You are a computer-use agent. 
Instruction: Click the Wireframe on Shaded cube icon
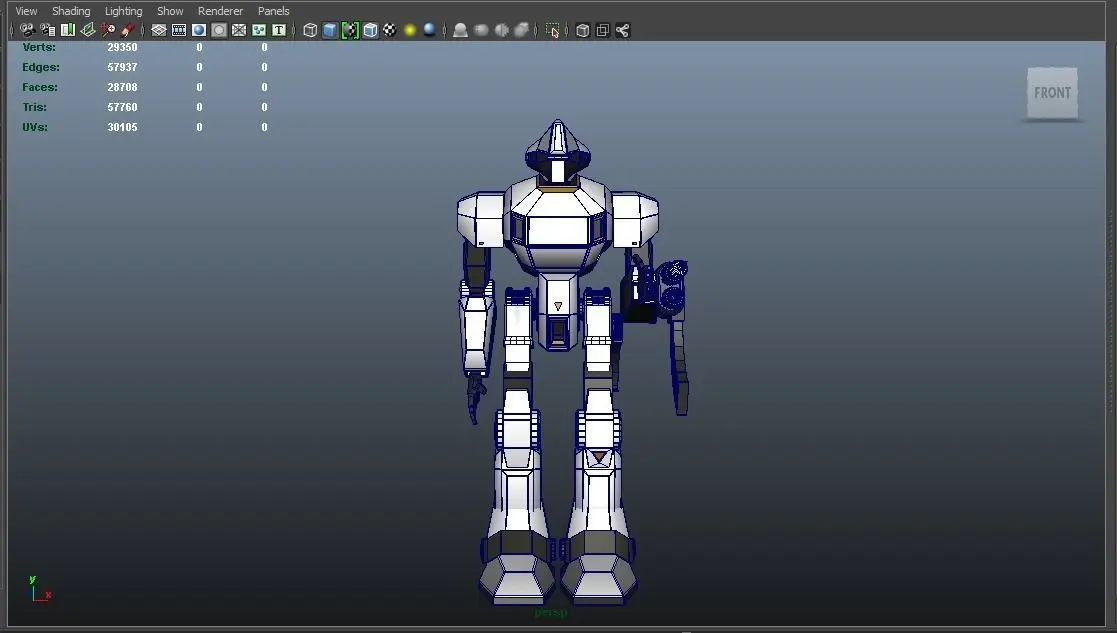[370, 30]
